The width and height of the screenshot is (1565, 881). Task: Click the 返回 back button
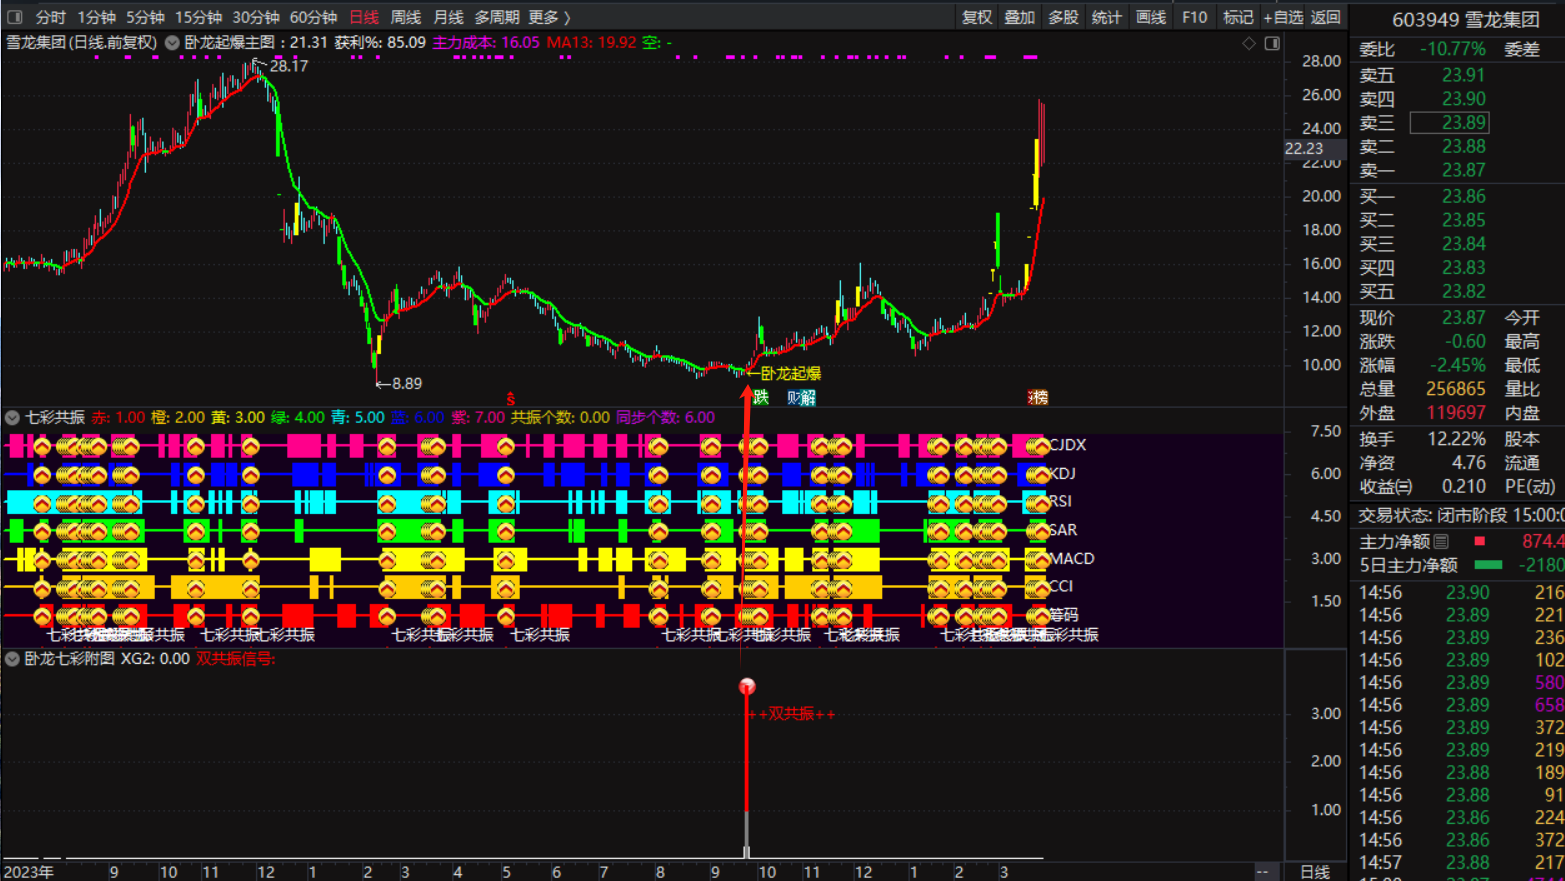[x=1325, y=17]
